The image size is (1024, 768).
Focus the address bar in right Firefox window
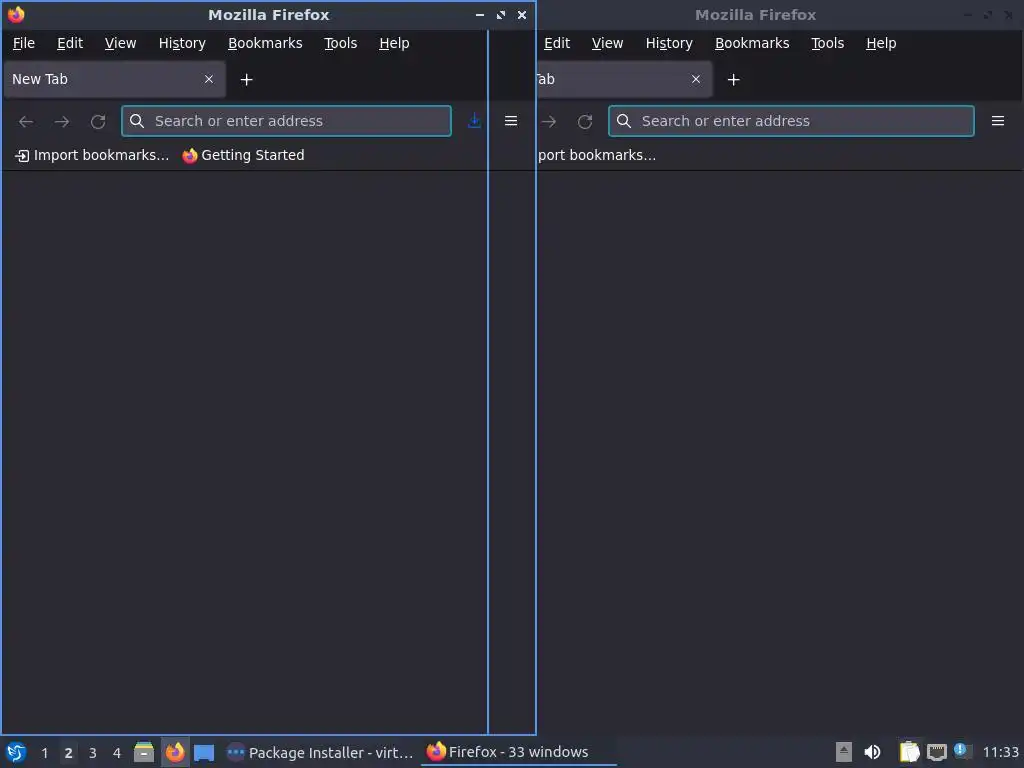click(x=791, y=121)
